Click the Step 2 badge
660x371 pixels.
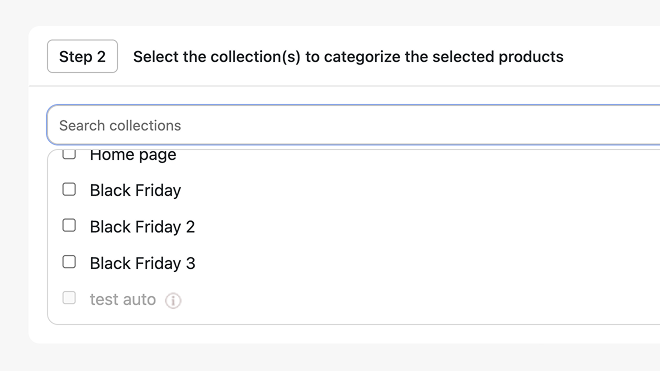pos(82,56)
